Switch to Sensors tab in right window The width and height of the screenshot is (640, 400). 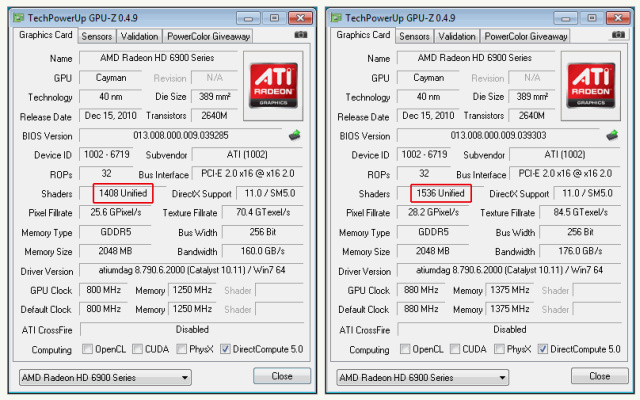(x=414, y=36)
